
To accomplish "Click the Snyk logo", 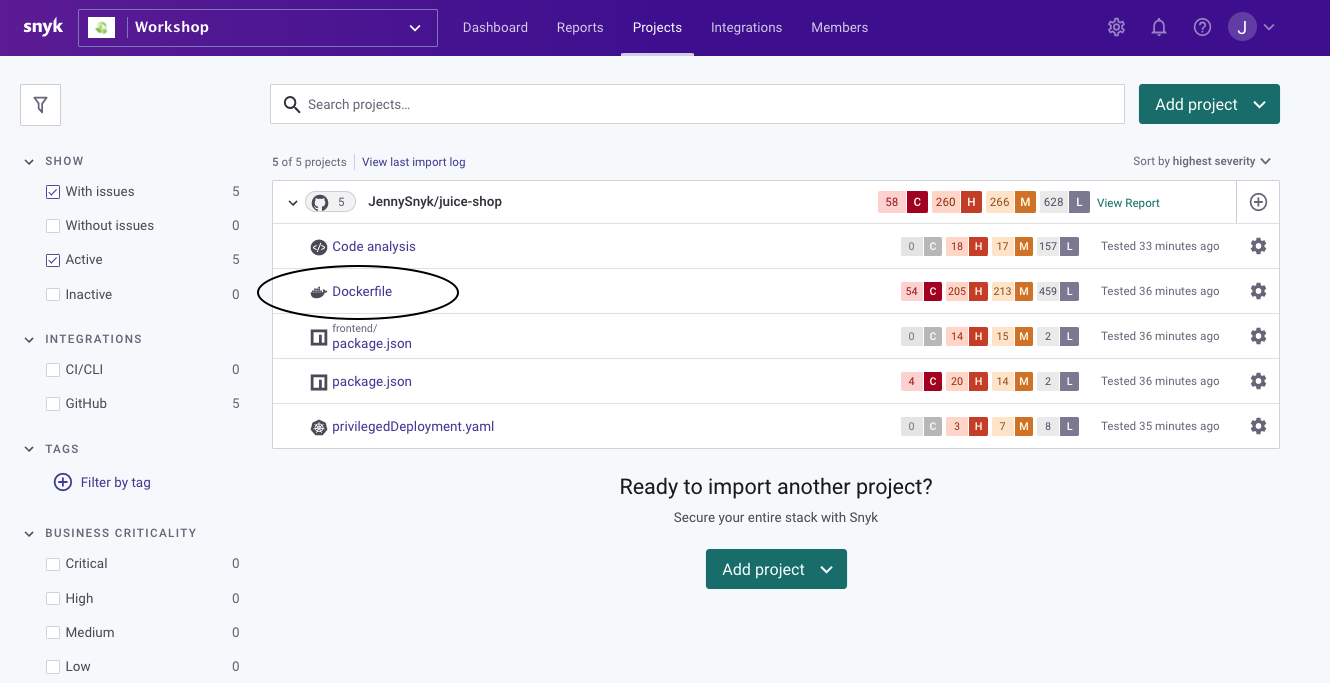I will click(x=43, y=27).
